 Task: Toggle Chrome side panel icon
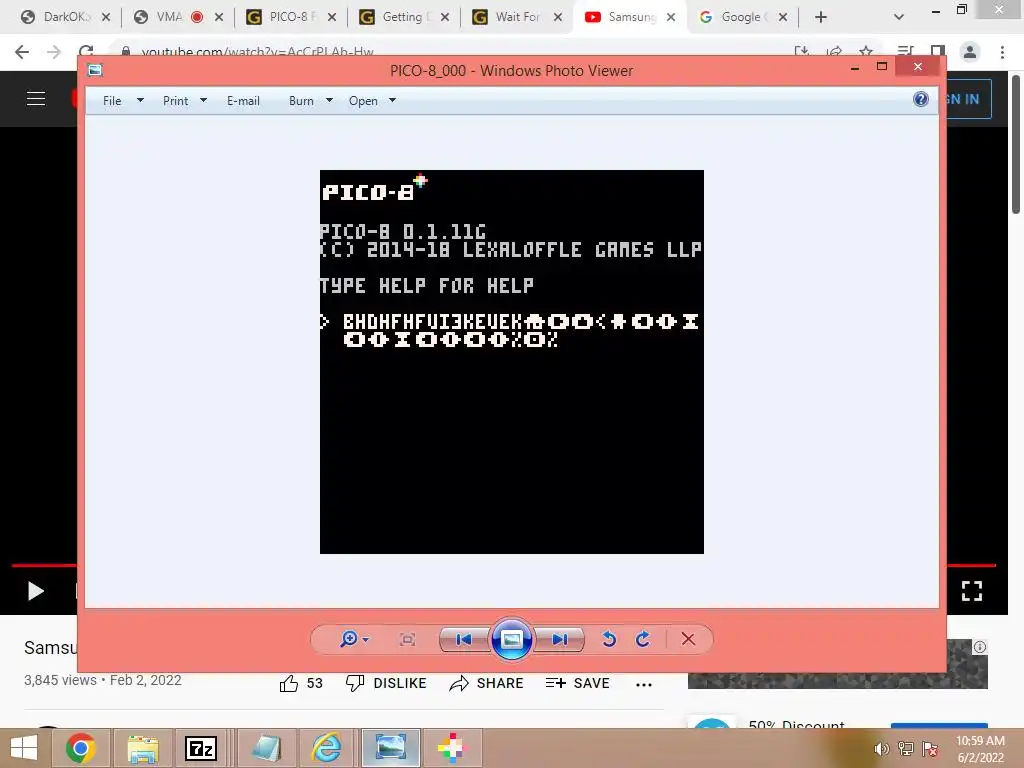(x=938, y=52)
